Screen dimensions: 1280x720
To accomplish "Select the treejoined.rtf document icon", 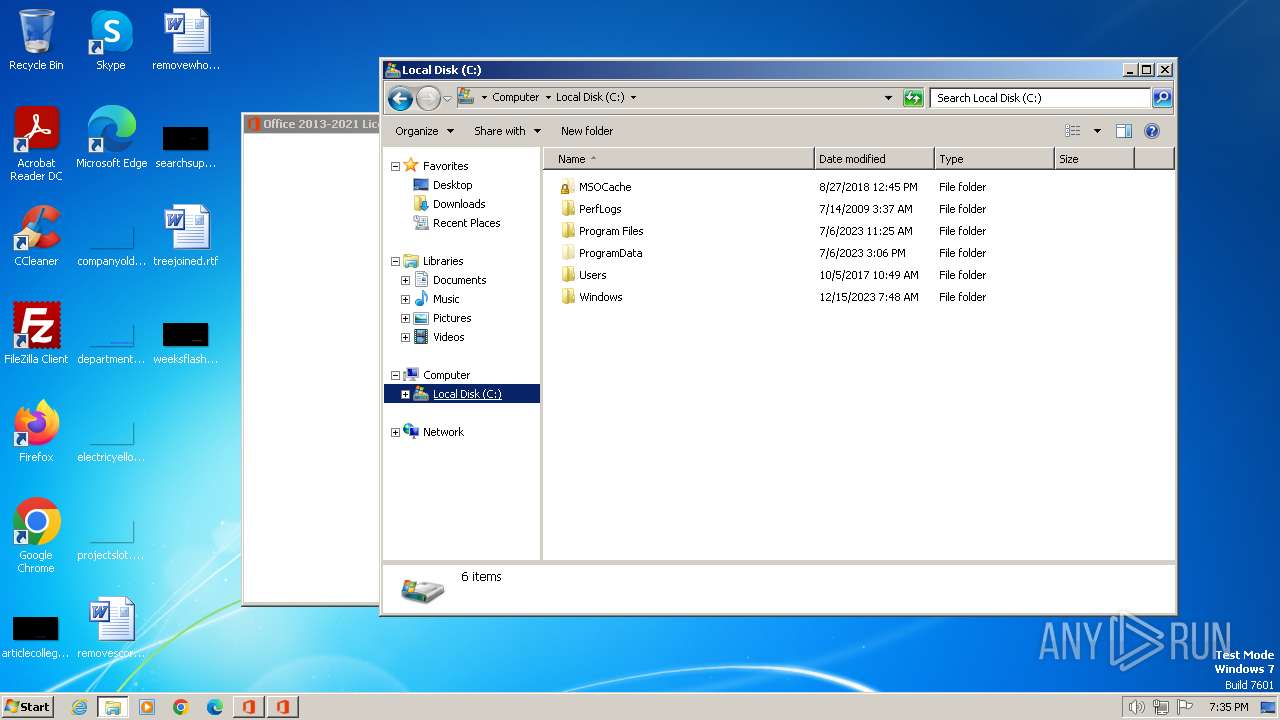I will point(186,236).
